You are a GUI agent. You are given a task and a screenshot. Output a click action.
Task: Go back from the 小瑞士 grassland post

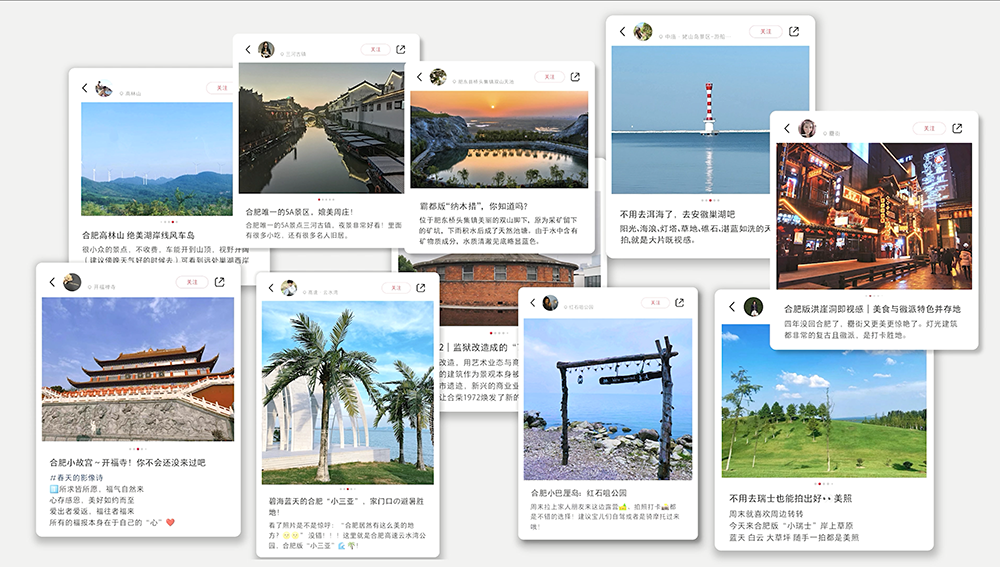[x=733, y=307]
